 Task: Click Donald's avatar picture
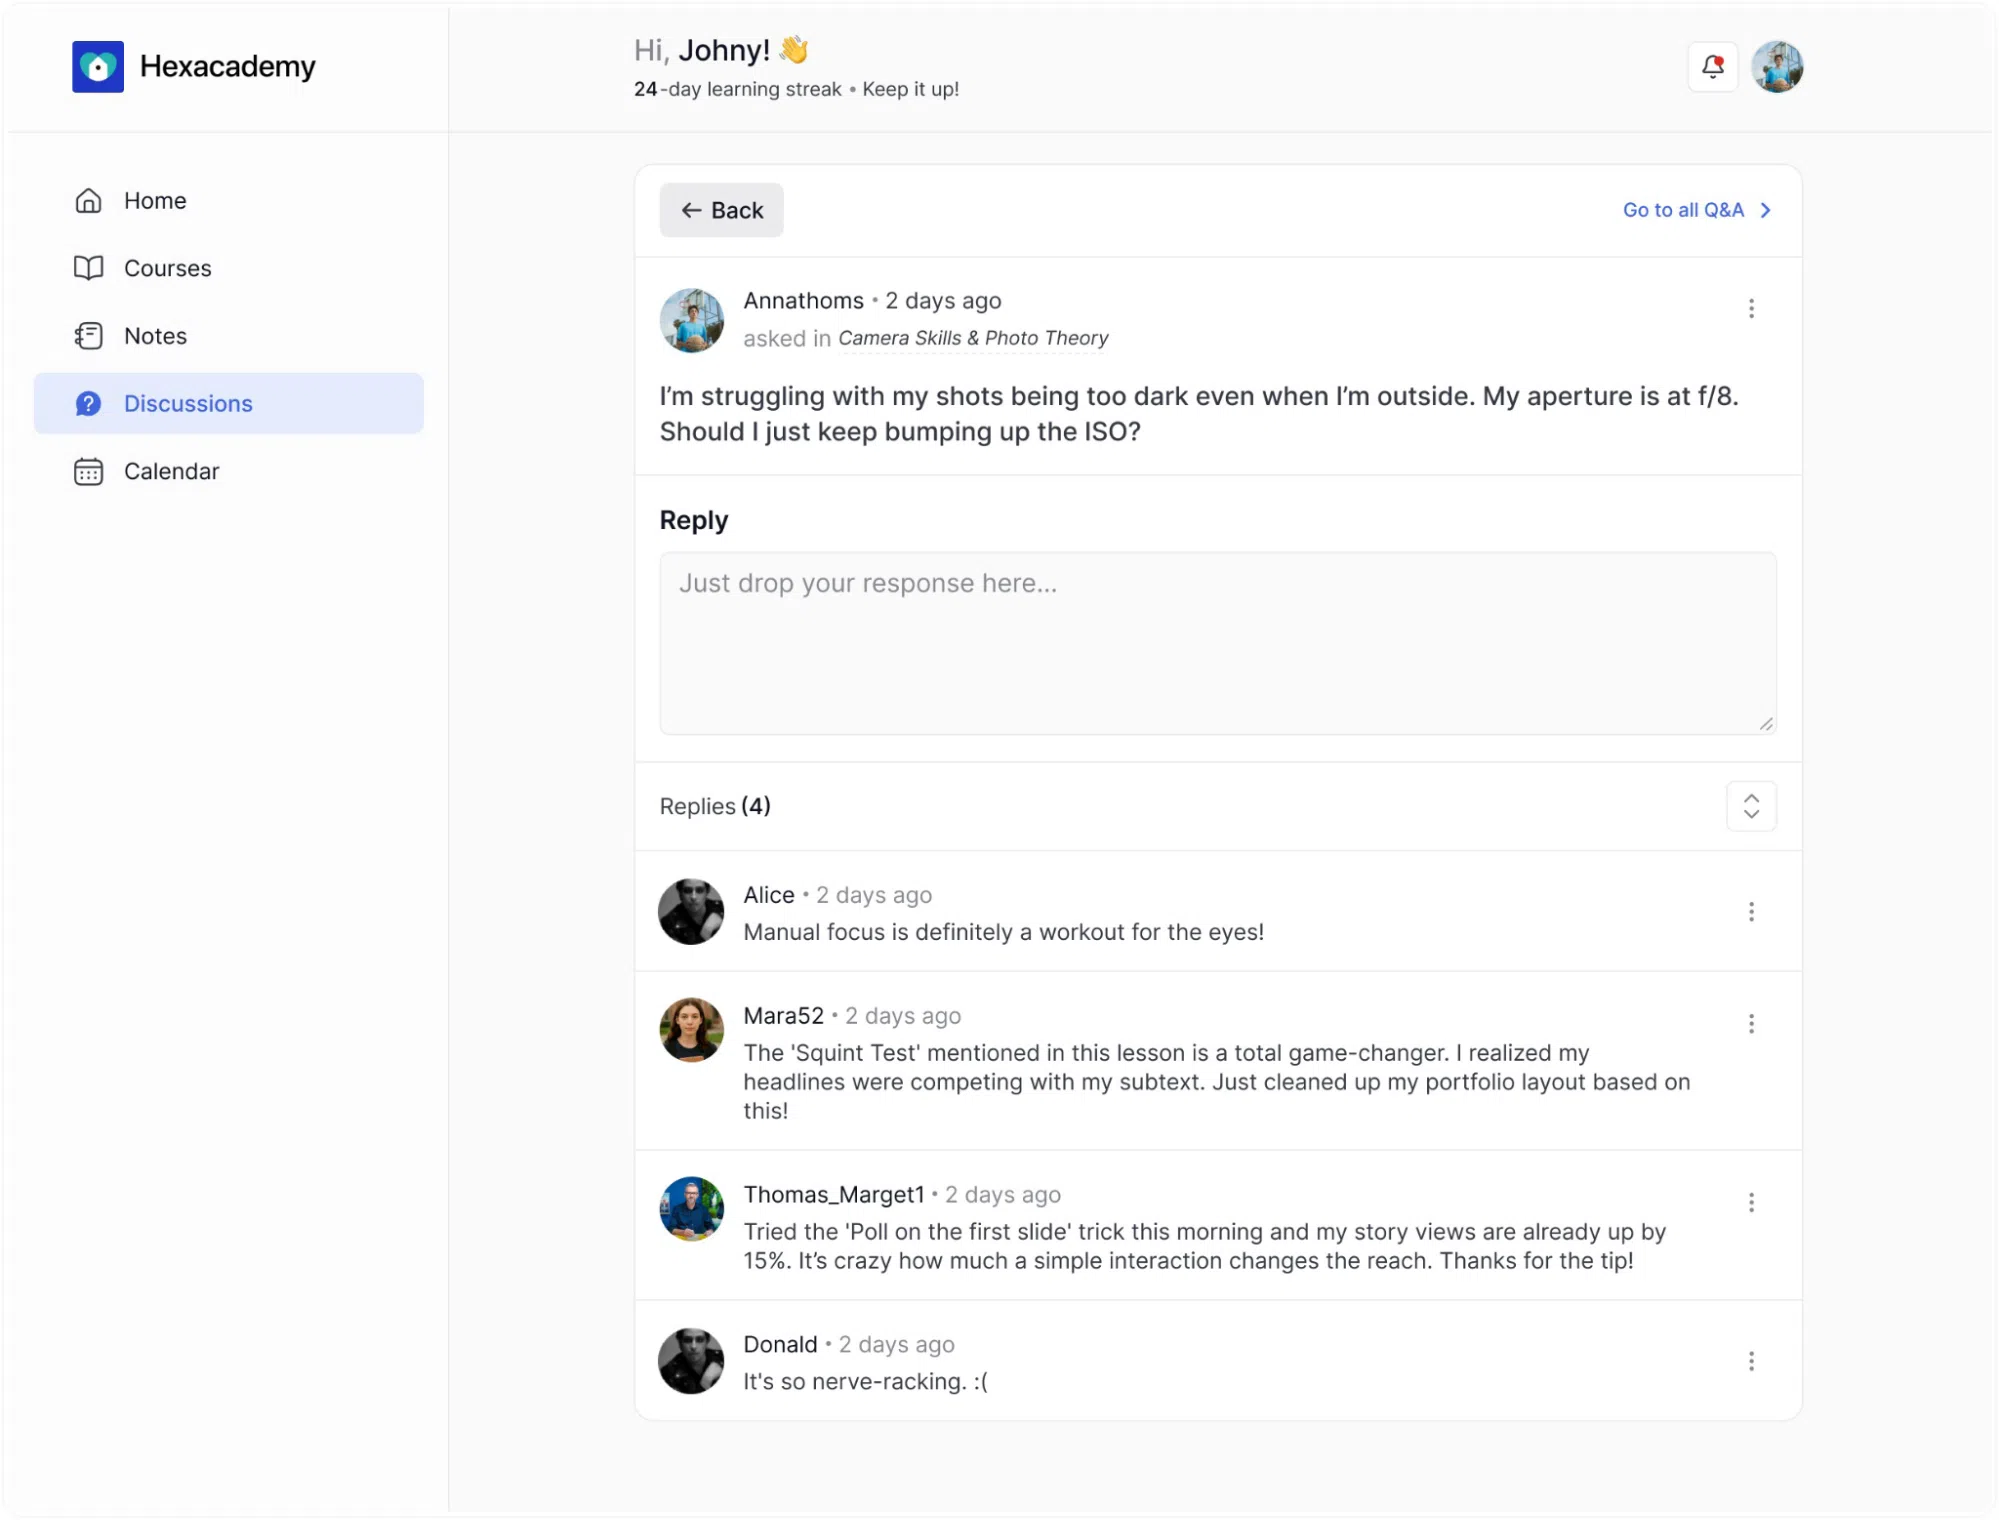691,1361
